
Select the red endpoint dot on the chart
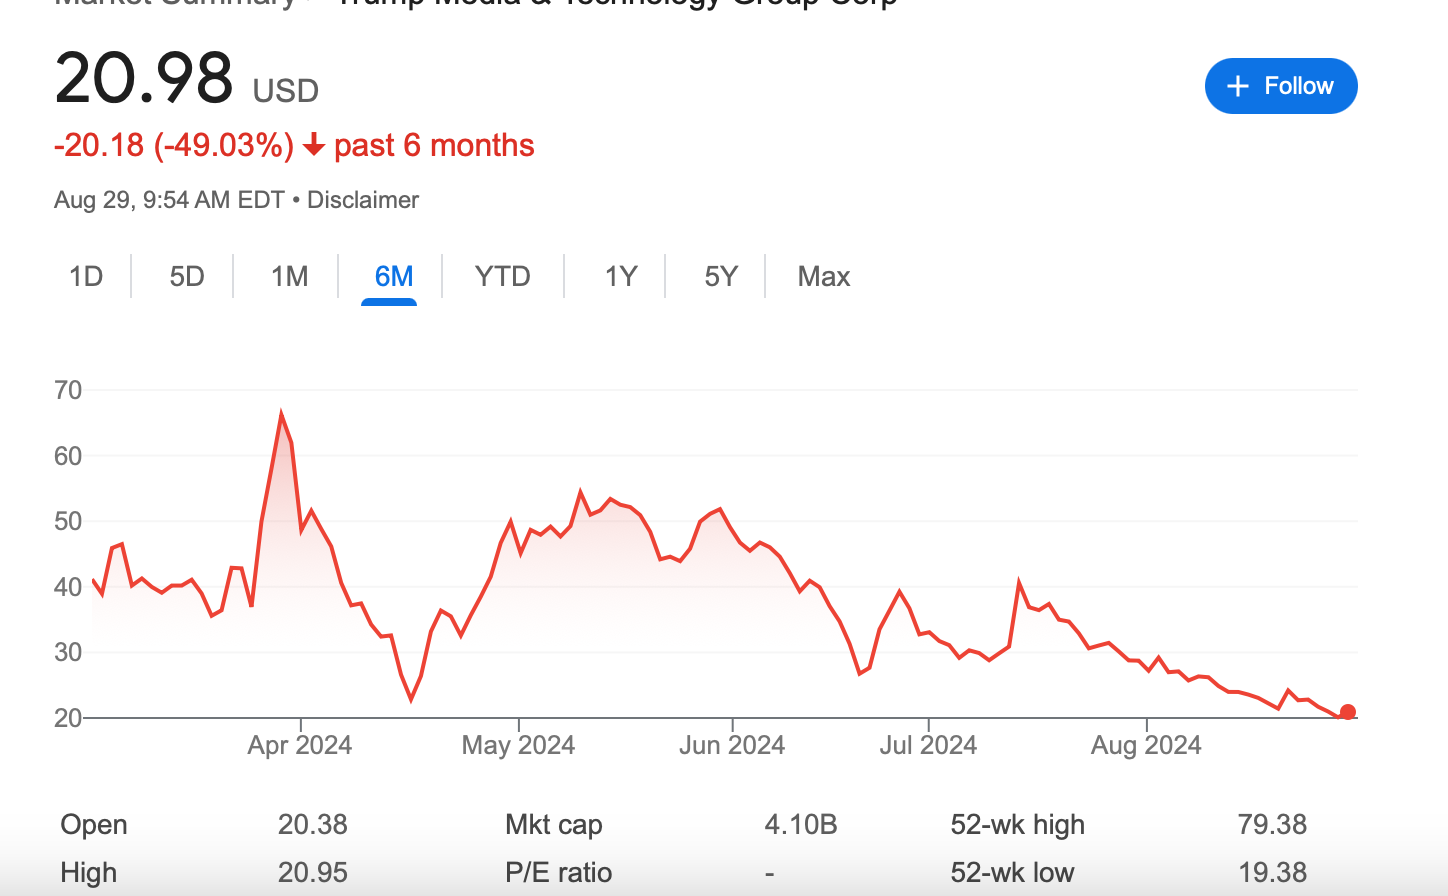coord(1348,711)
